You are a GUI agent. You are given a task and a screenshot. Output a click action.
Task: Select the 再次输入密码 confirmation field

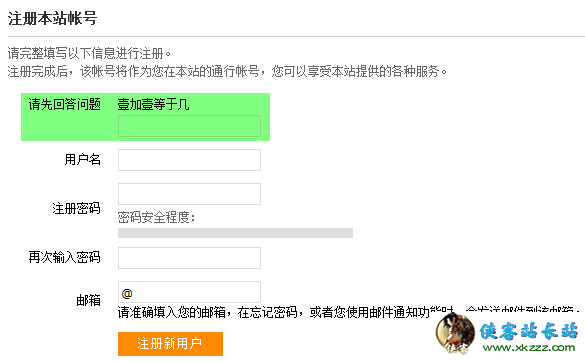click(189, 258)
